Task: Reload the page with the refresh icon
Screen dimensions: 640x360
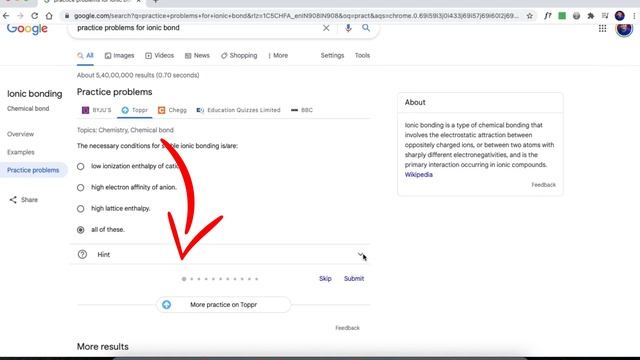Action: pos(35,16)
